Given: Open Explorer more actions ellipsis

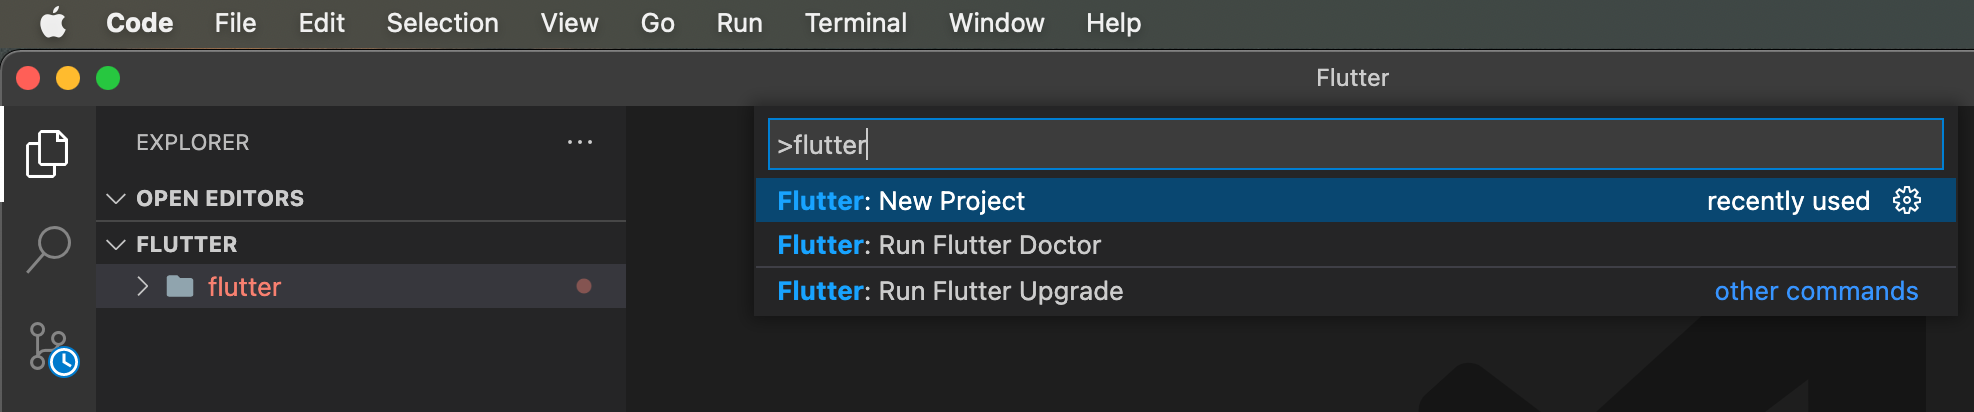Looking at the screenshot, I should point(580,142).
